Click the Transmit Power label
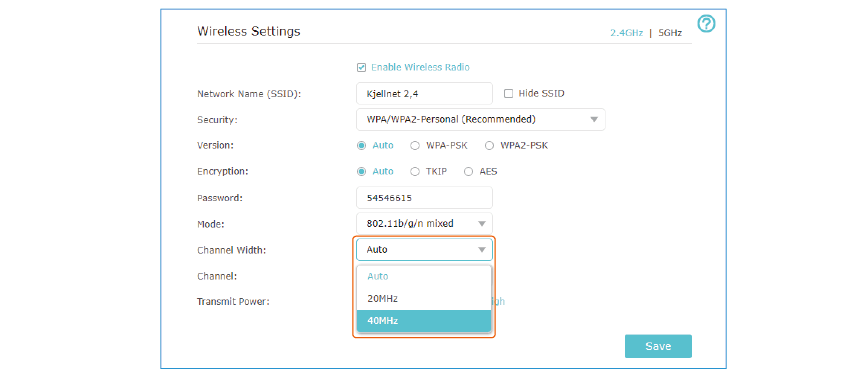Viewport: 850px width, 378px height. point(233,302)
